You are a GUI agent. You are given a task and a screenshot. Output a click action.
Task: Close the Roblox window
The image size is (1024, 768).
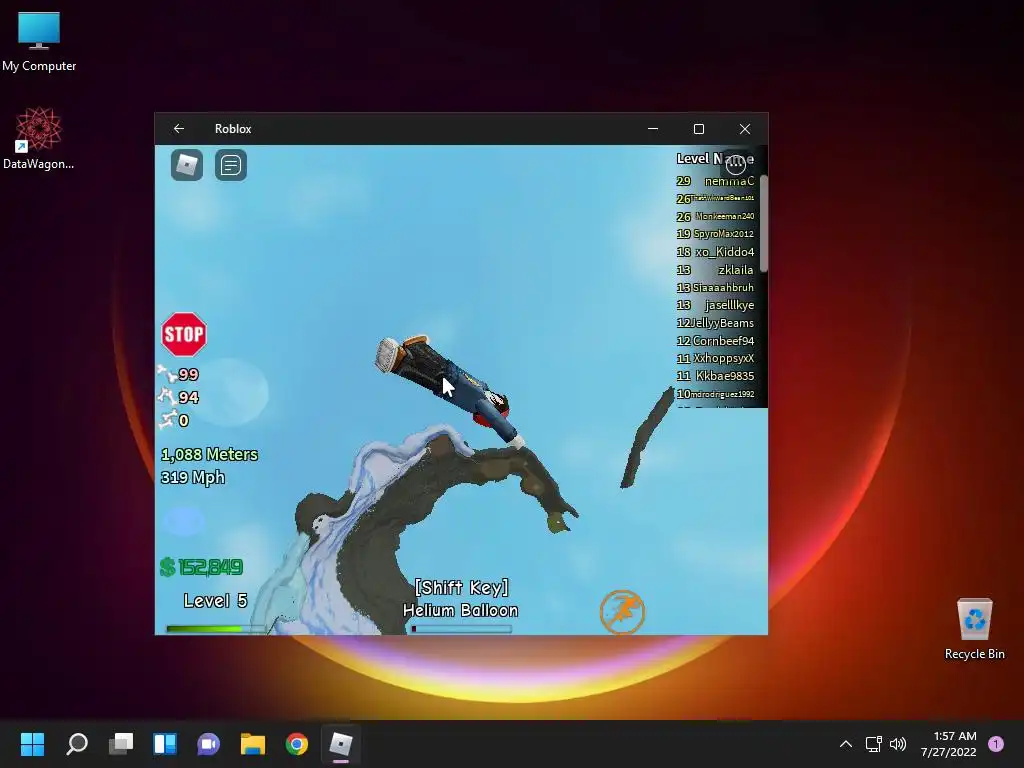point(745,129)
